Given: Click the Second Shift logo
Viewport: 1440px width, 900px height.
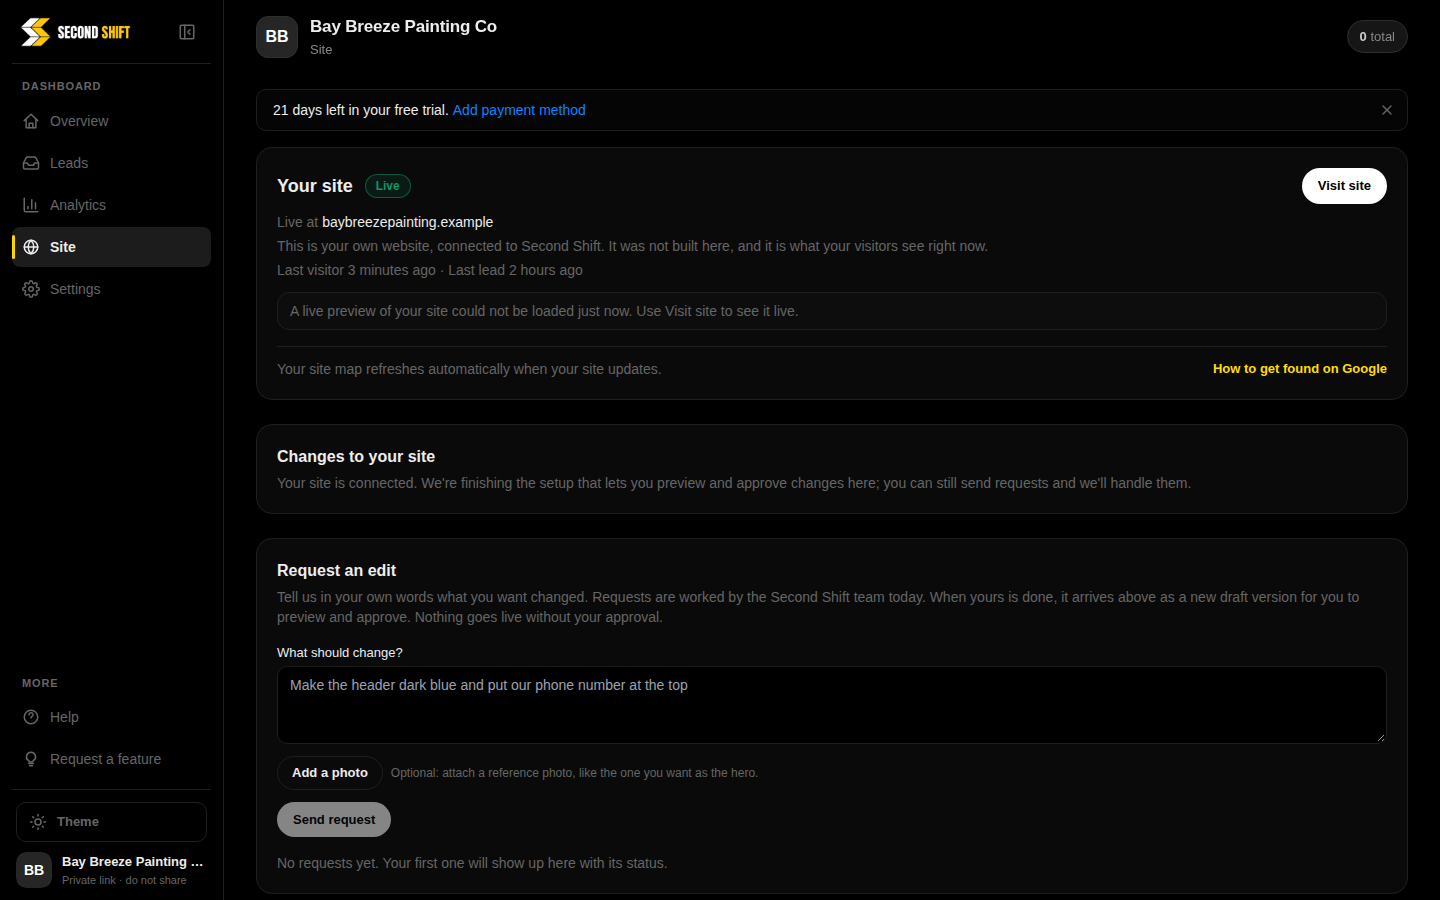Looking at the screenshot, I should pos(76,32).
